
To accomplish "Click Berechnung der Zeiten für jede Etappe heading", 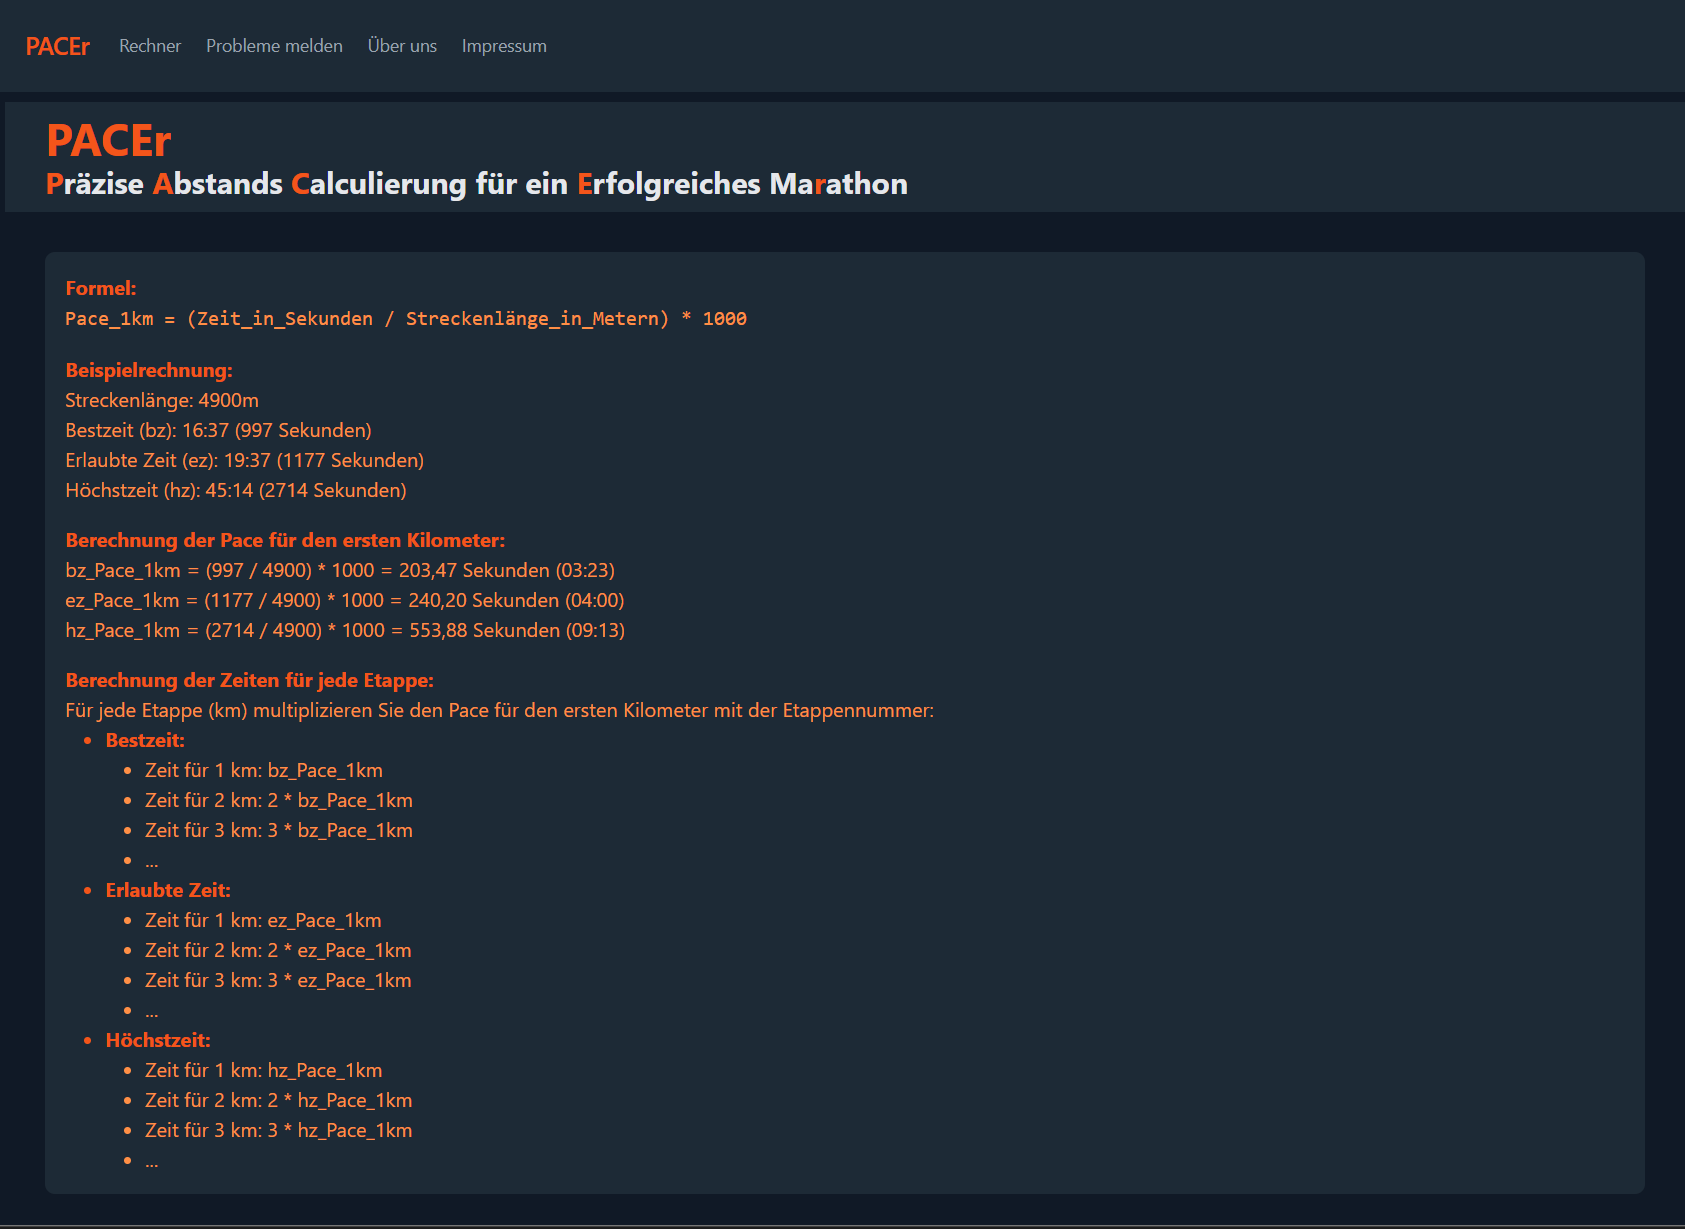I will (250, 680).
